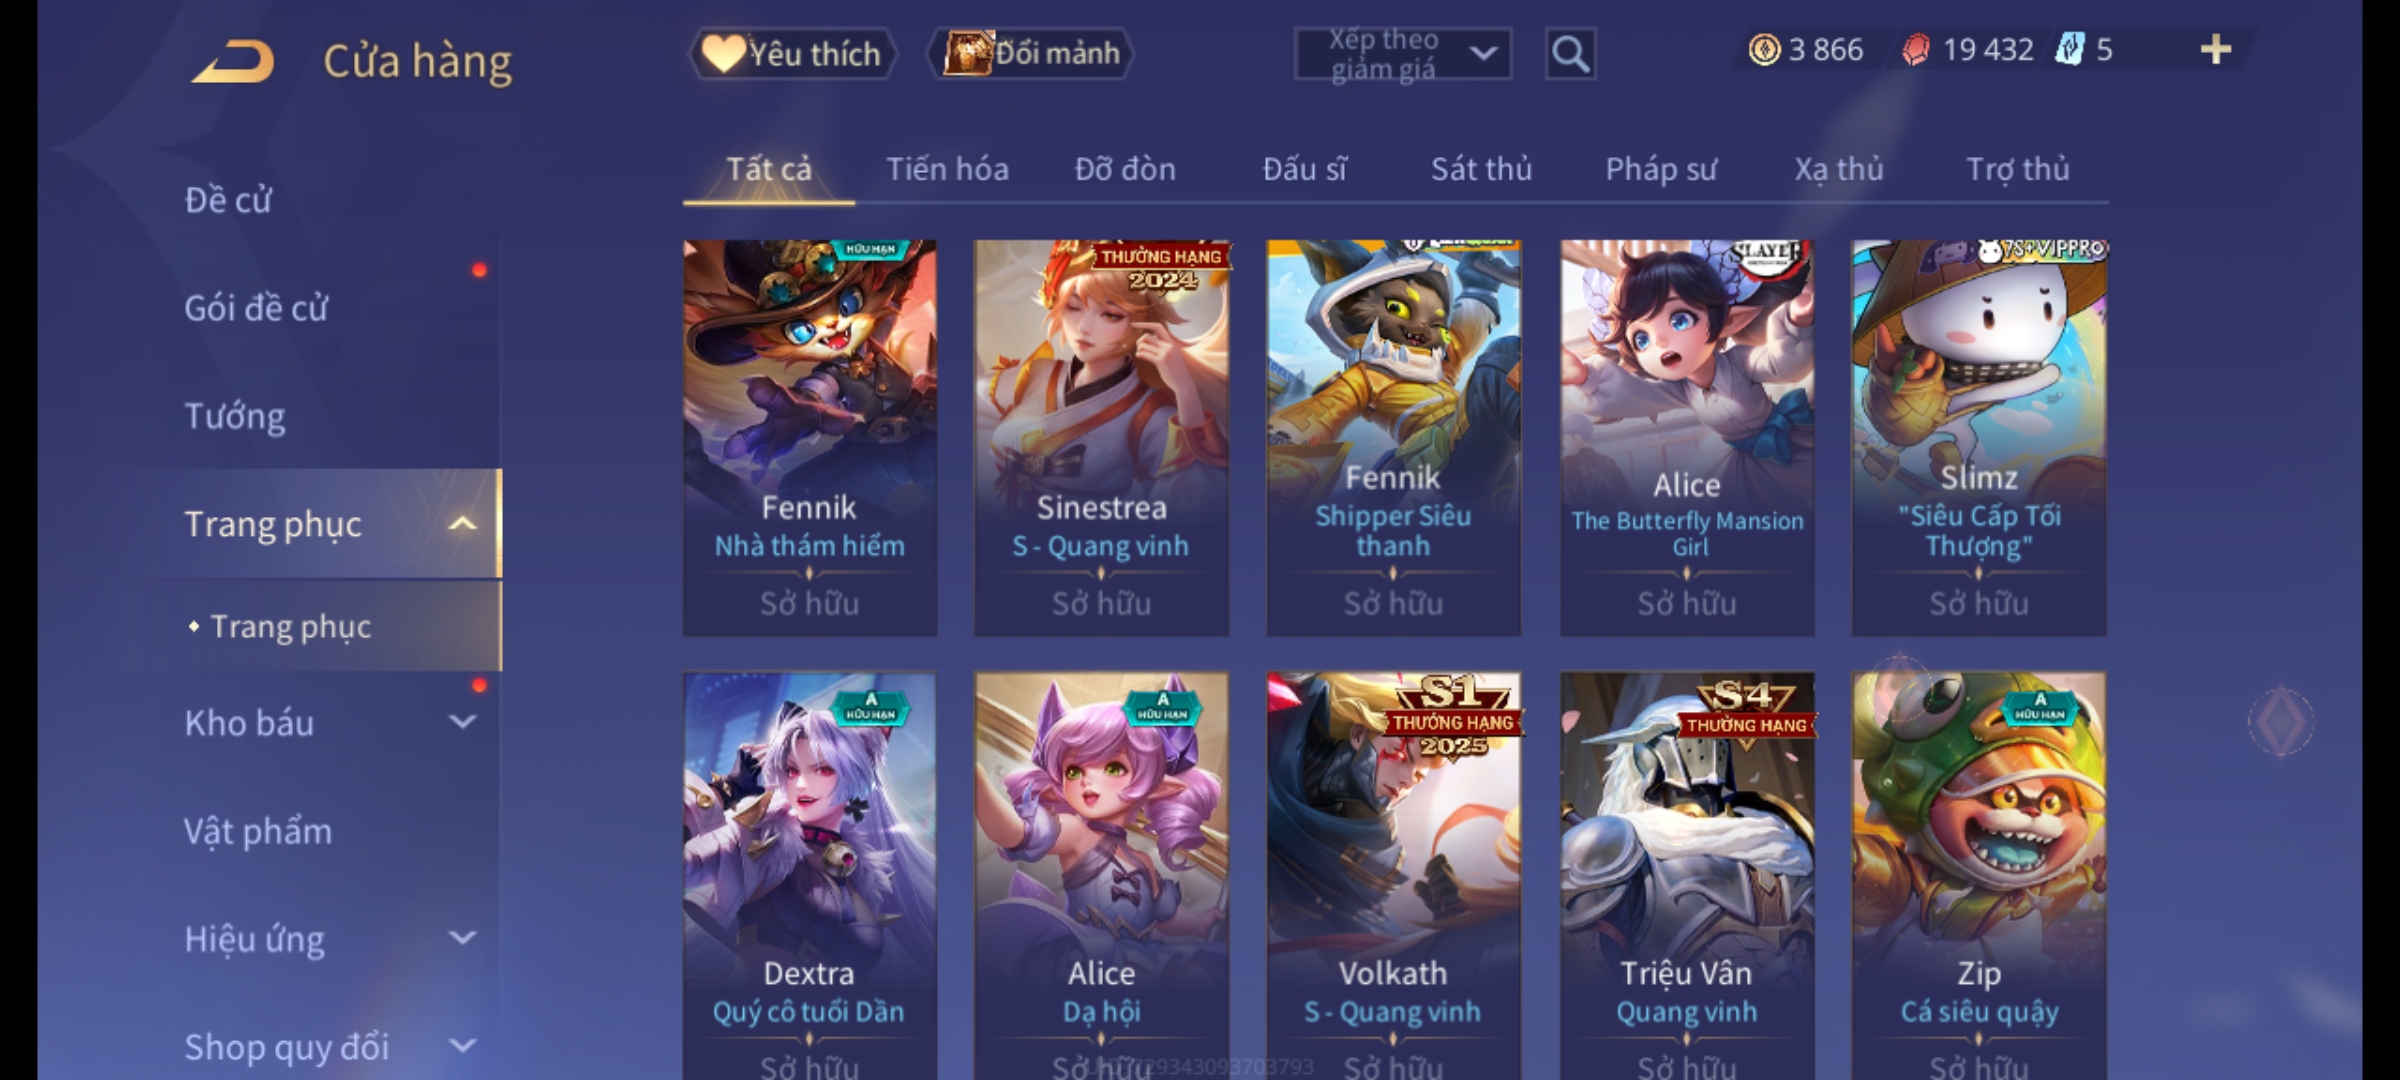Image resolution: width=2400 pixels, height=1080 pixels.
Task: Tap the red ruby currency icon
Action: [1916, 49]
